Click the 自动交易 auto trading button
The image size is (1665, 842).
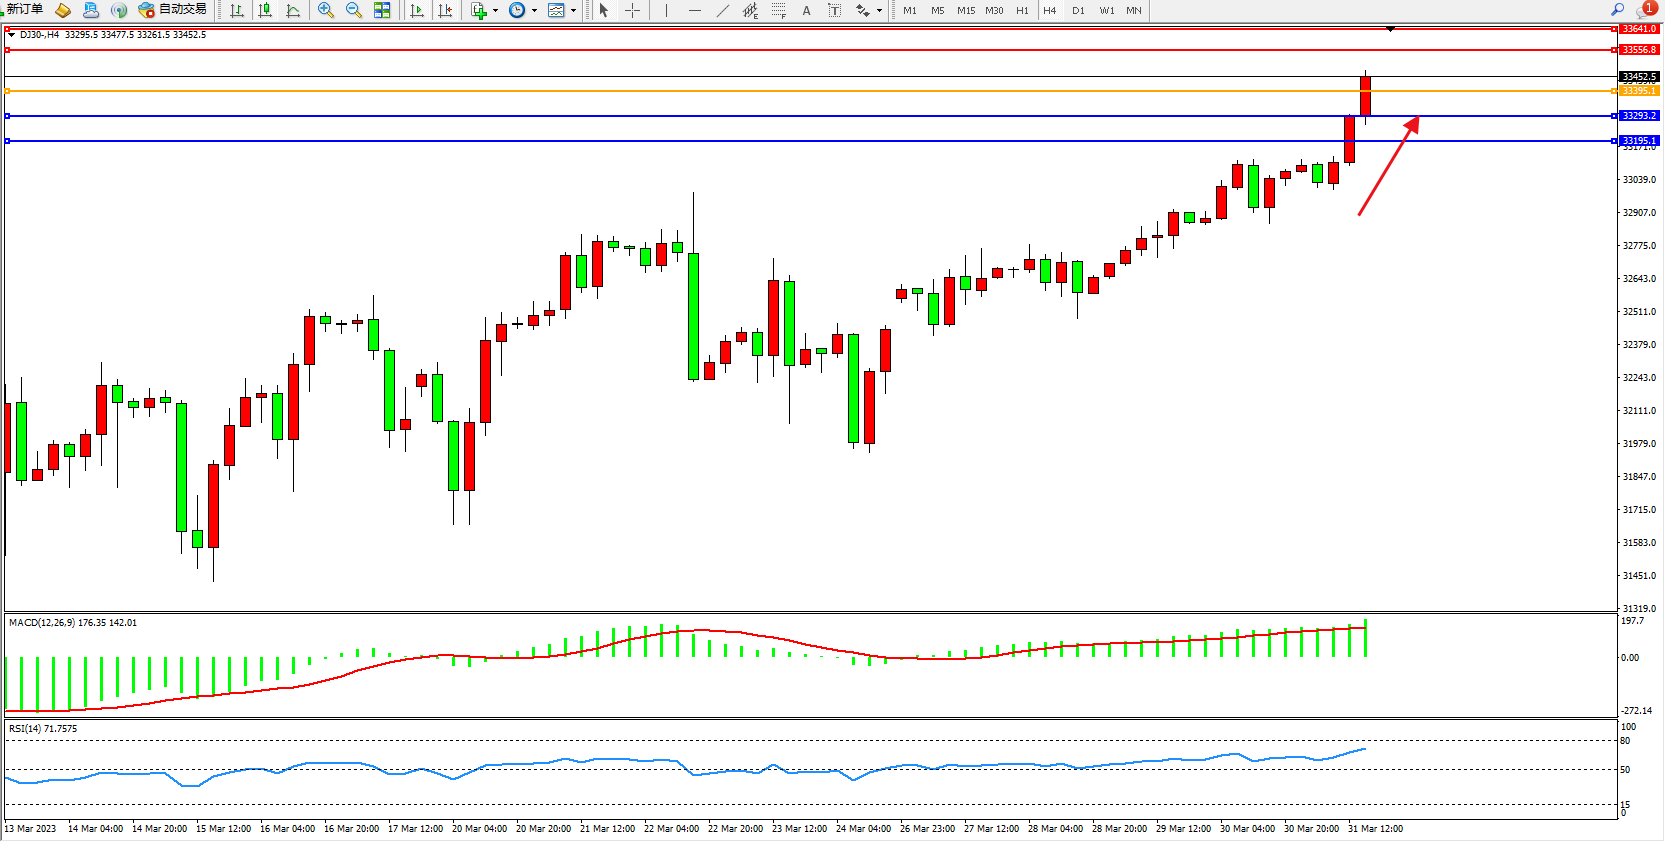click(x=174, y=9)
